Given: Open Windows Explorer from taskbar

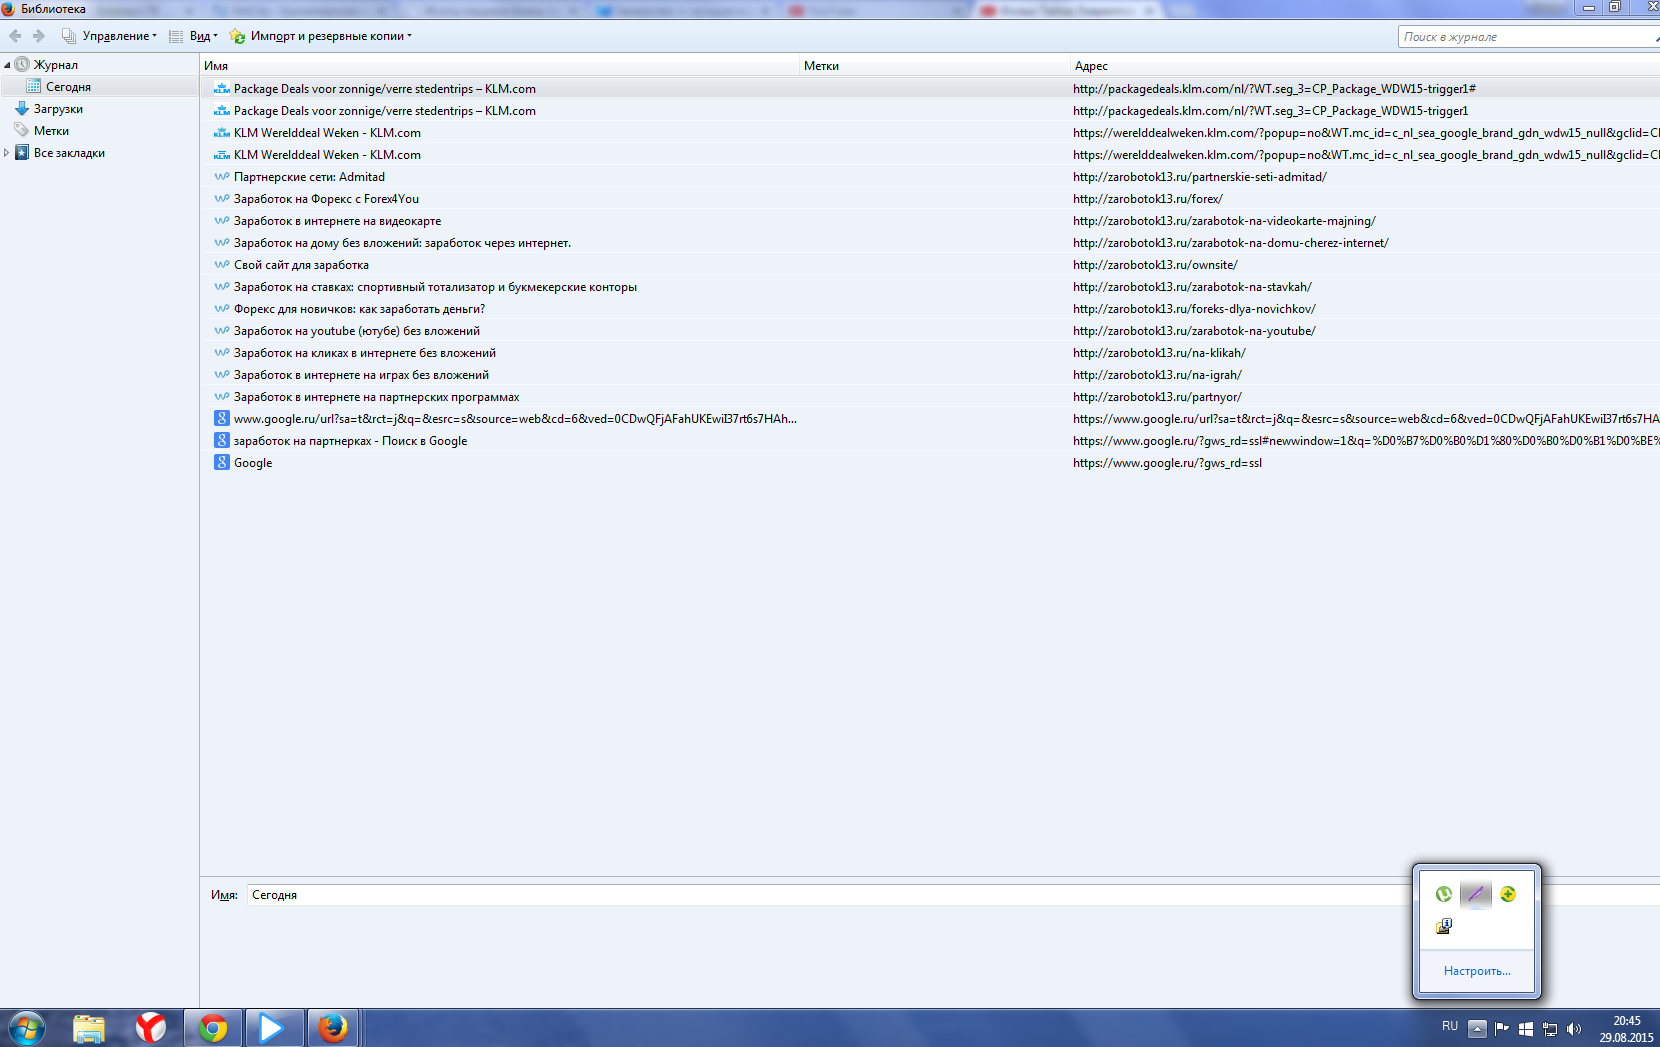Looking at the screenshot, I should coord(89,1028).
